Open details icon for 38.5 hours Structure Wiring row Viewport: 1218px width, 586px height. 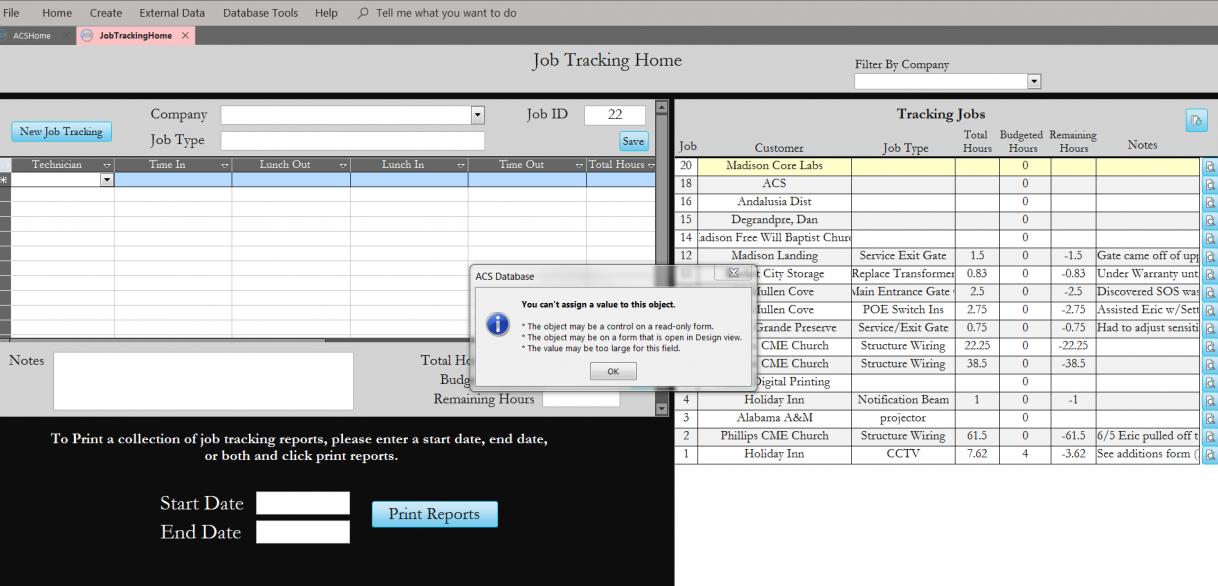pos(1210,364)
